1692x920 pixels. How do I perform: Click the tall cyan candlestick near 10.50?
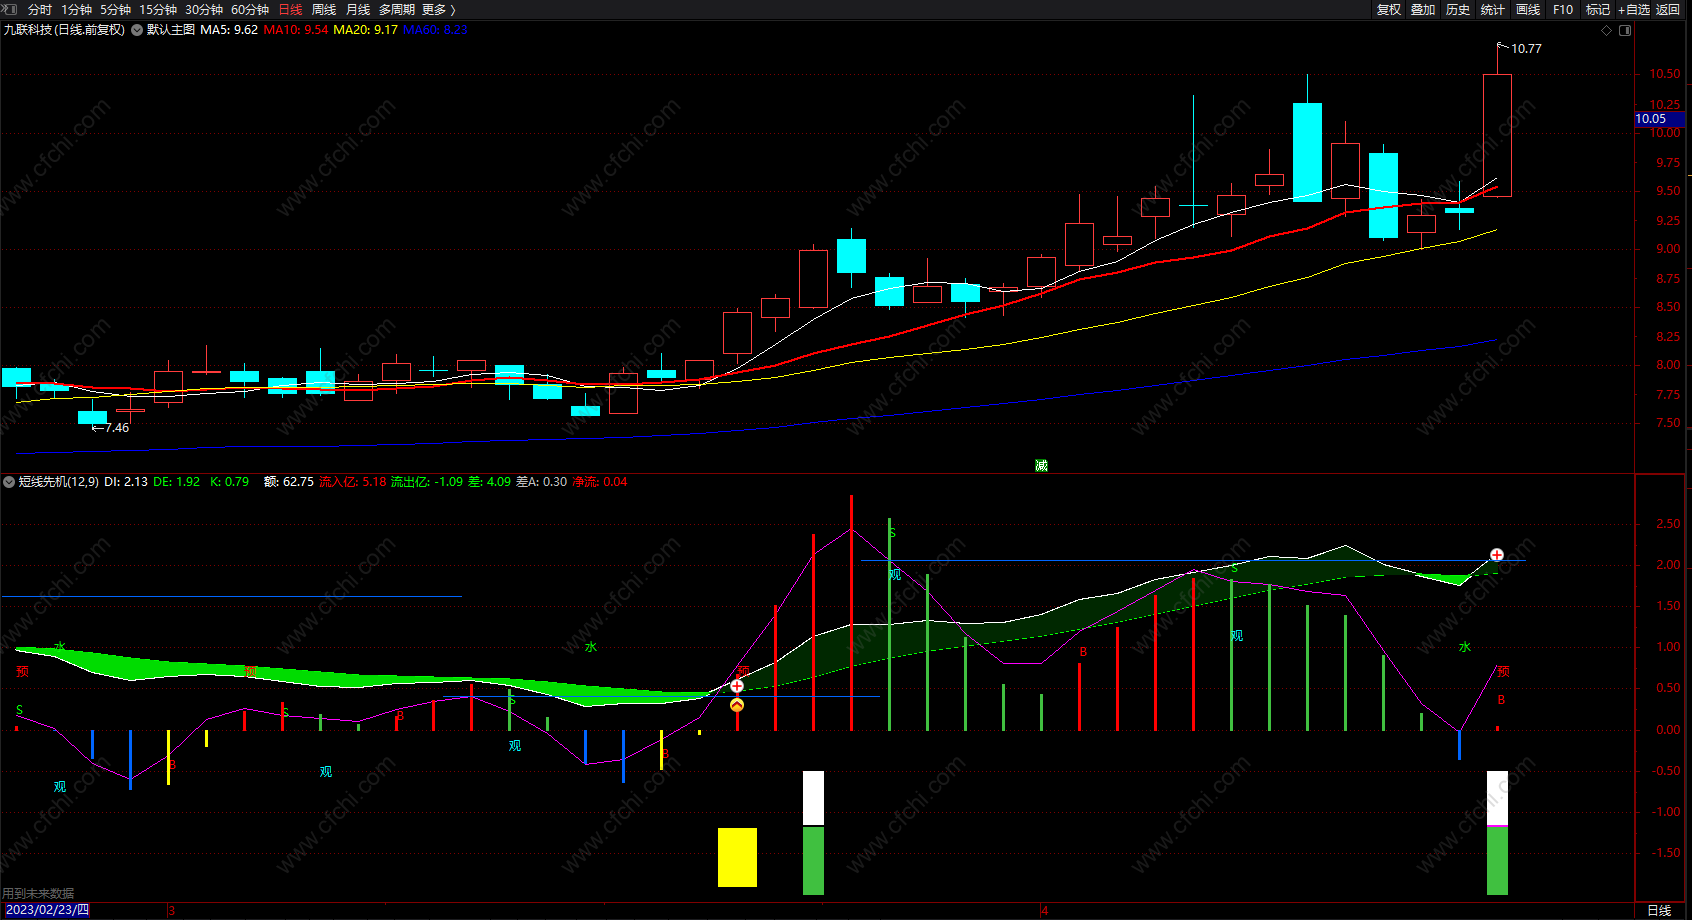tap(1307, 152)
